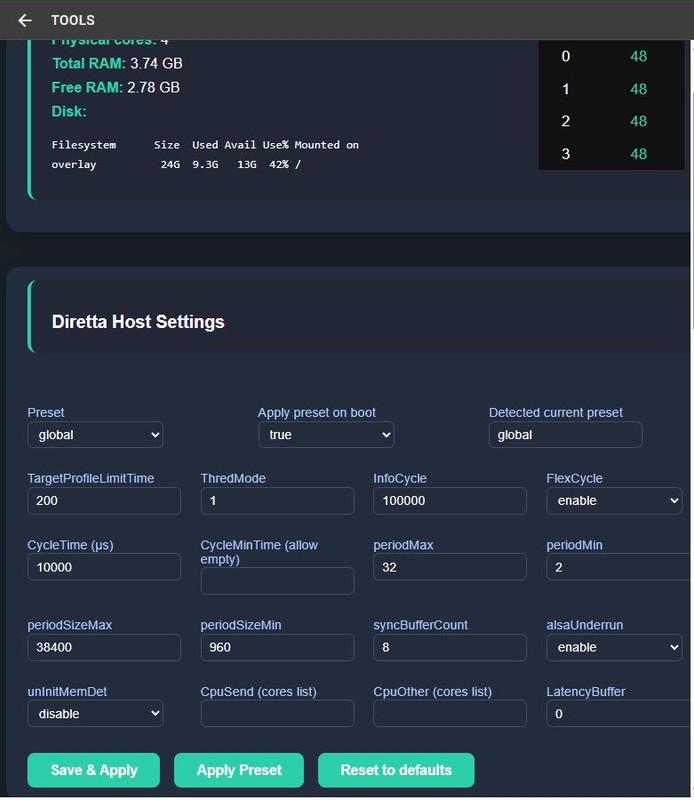Focus the empty CycleMinTime field
This screenshot has width=694, height=800.
pos(277,581)
